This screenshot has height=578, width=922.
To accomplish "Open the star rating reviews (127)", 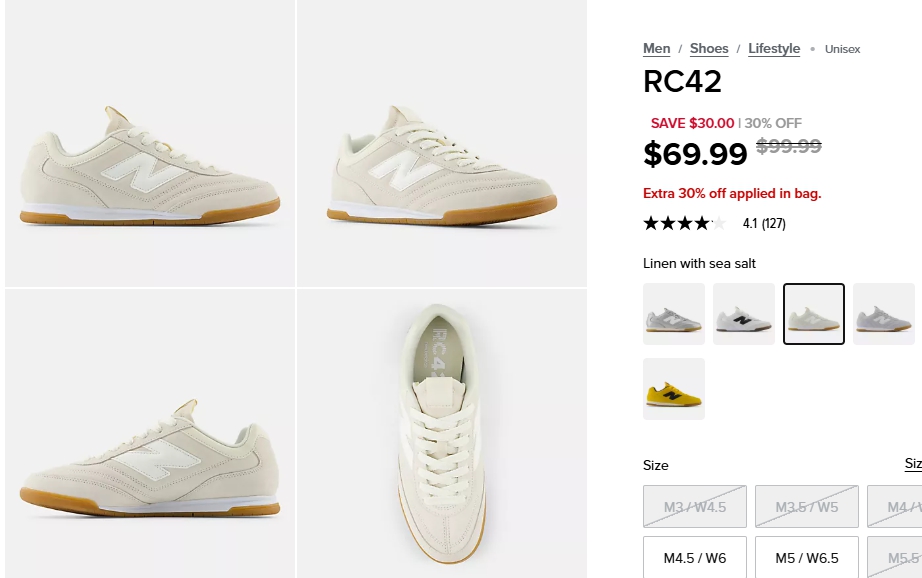I will 714,223.
